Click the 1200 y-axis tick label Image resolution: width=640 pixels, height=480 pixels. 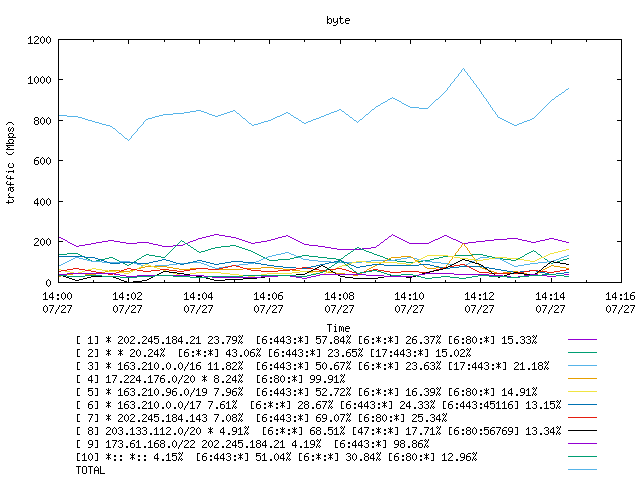39,40
